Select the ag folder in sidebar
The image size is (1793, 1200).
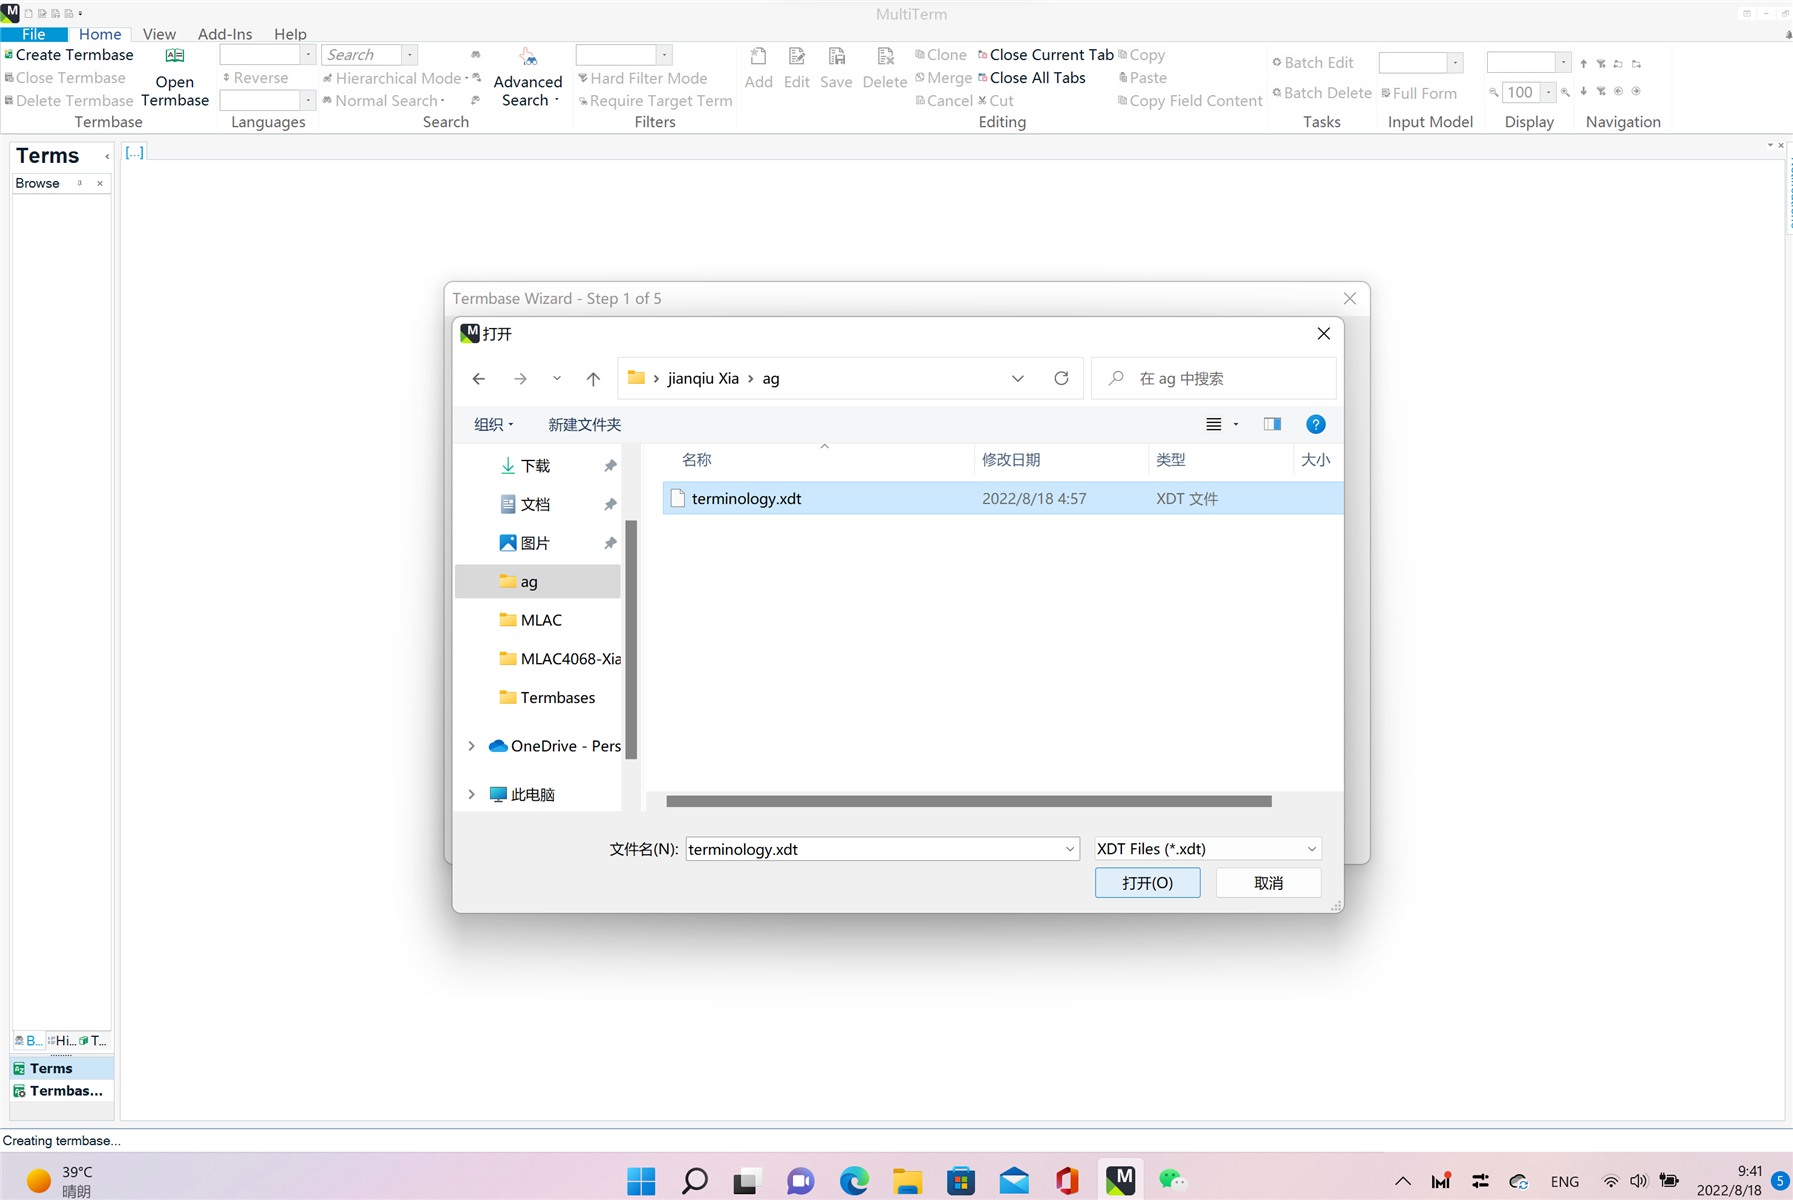(x=538, y=582)
